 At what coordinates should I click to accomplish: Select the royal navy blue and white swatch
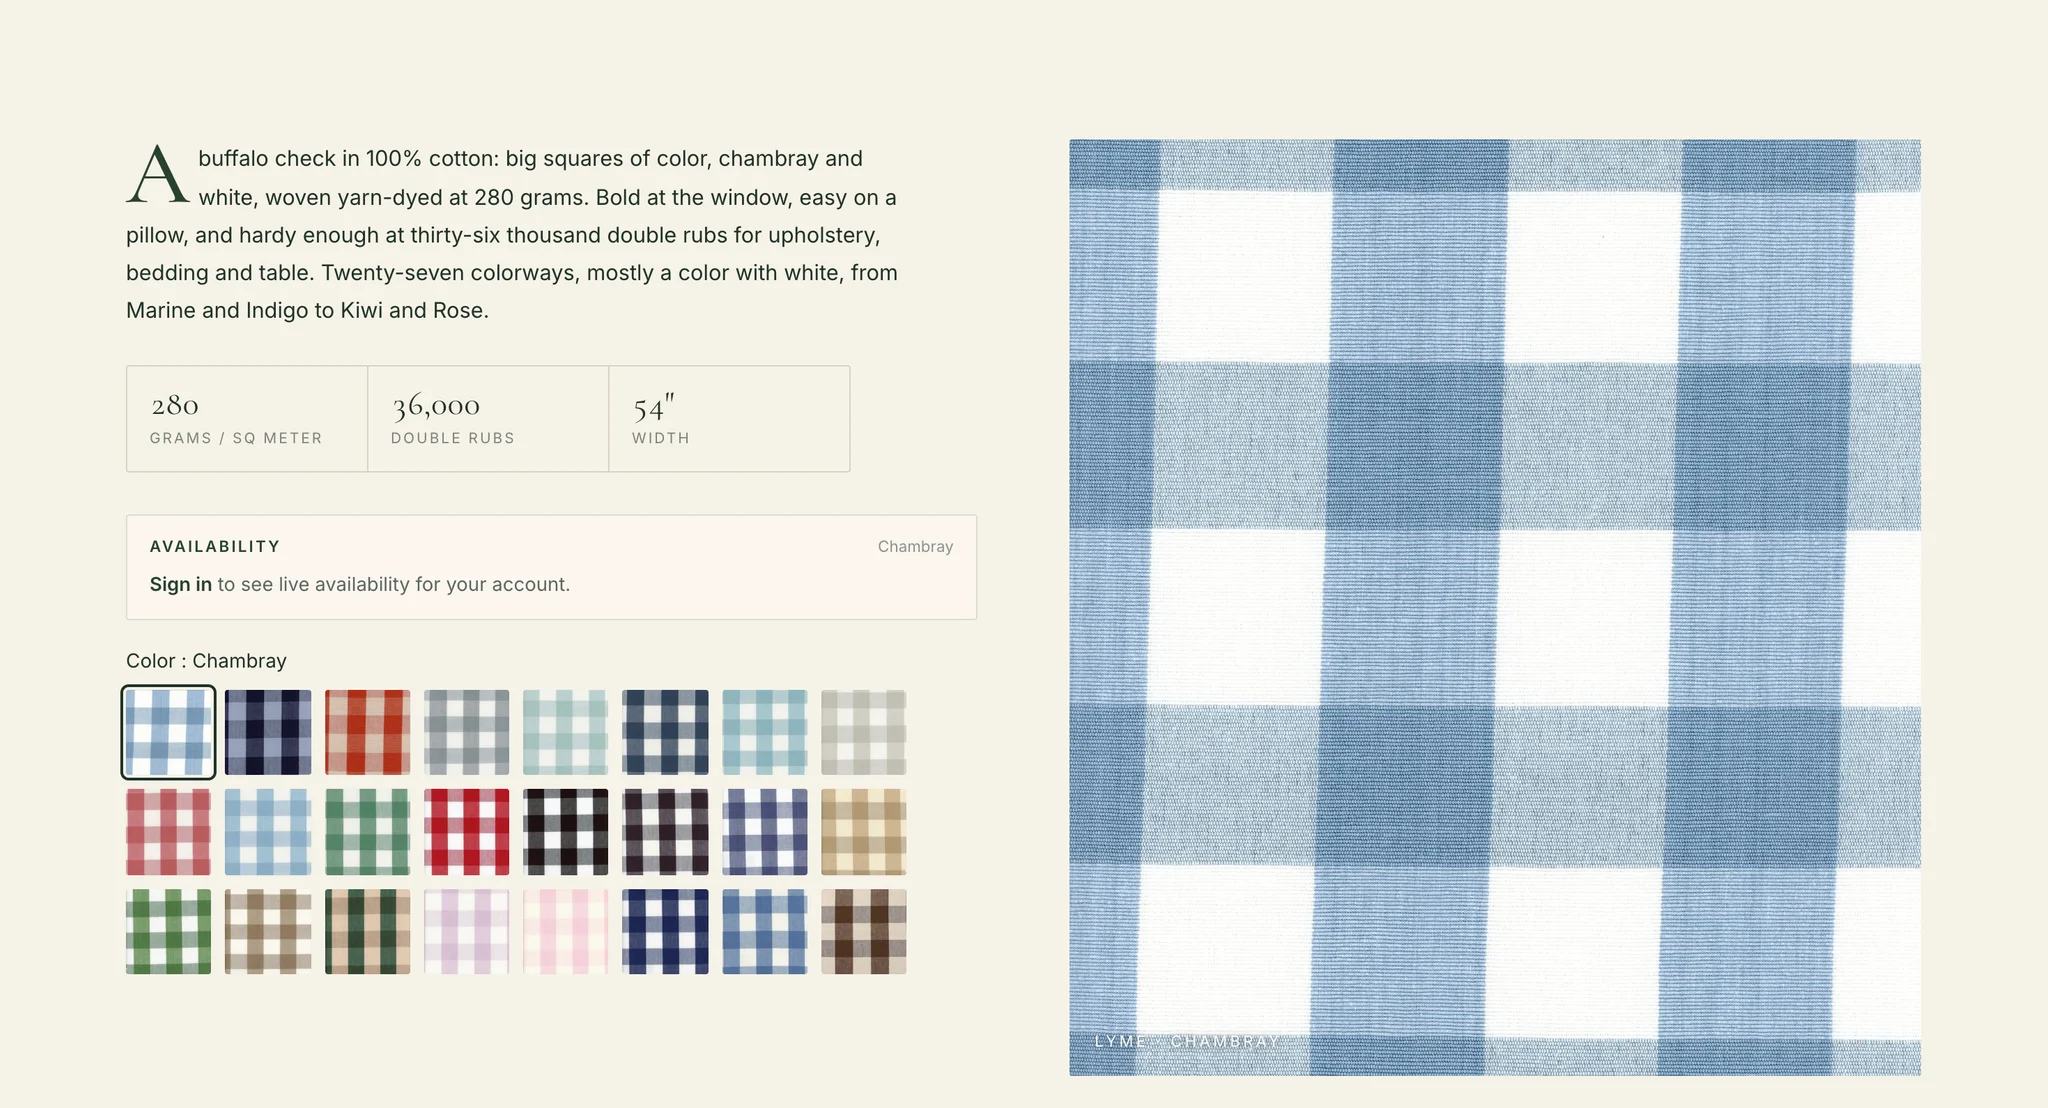665,931
